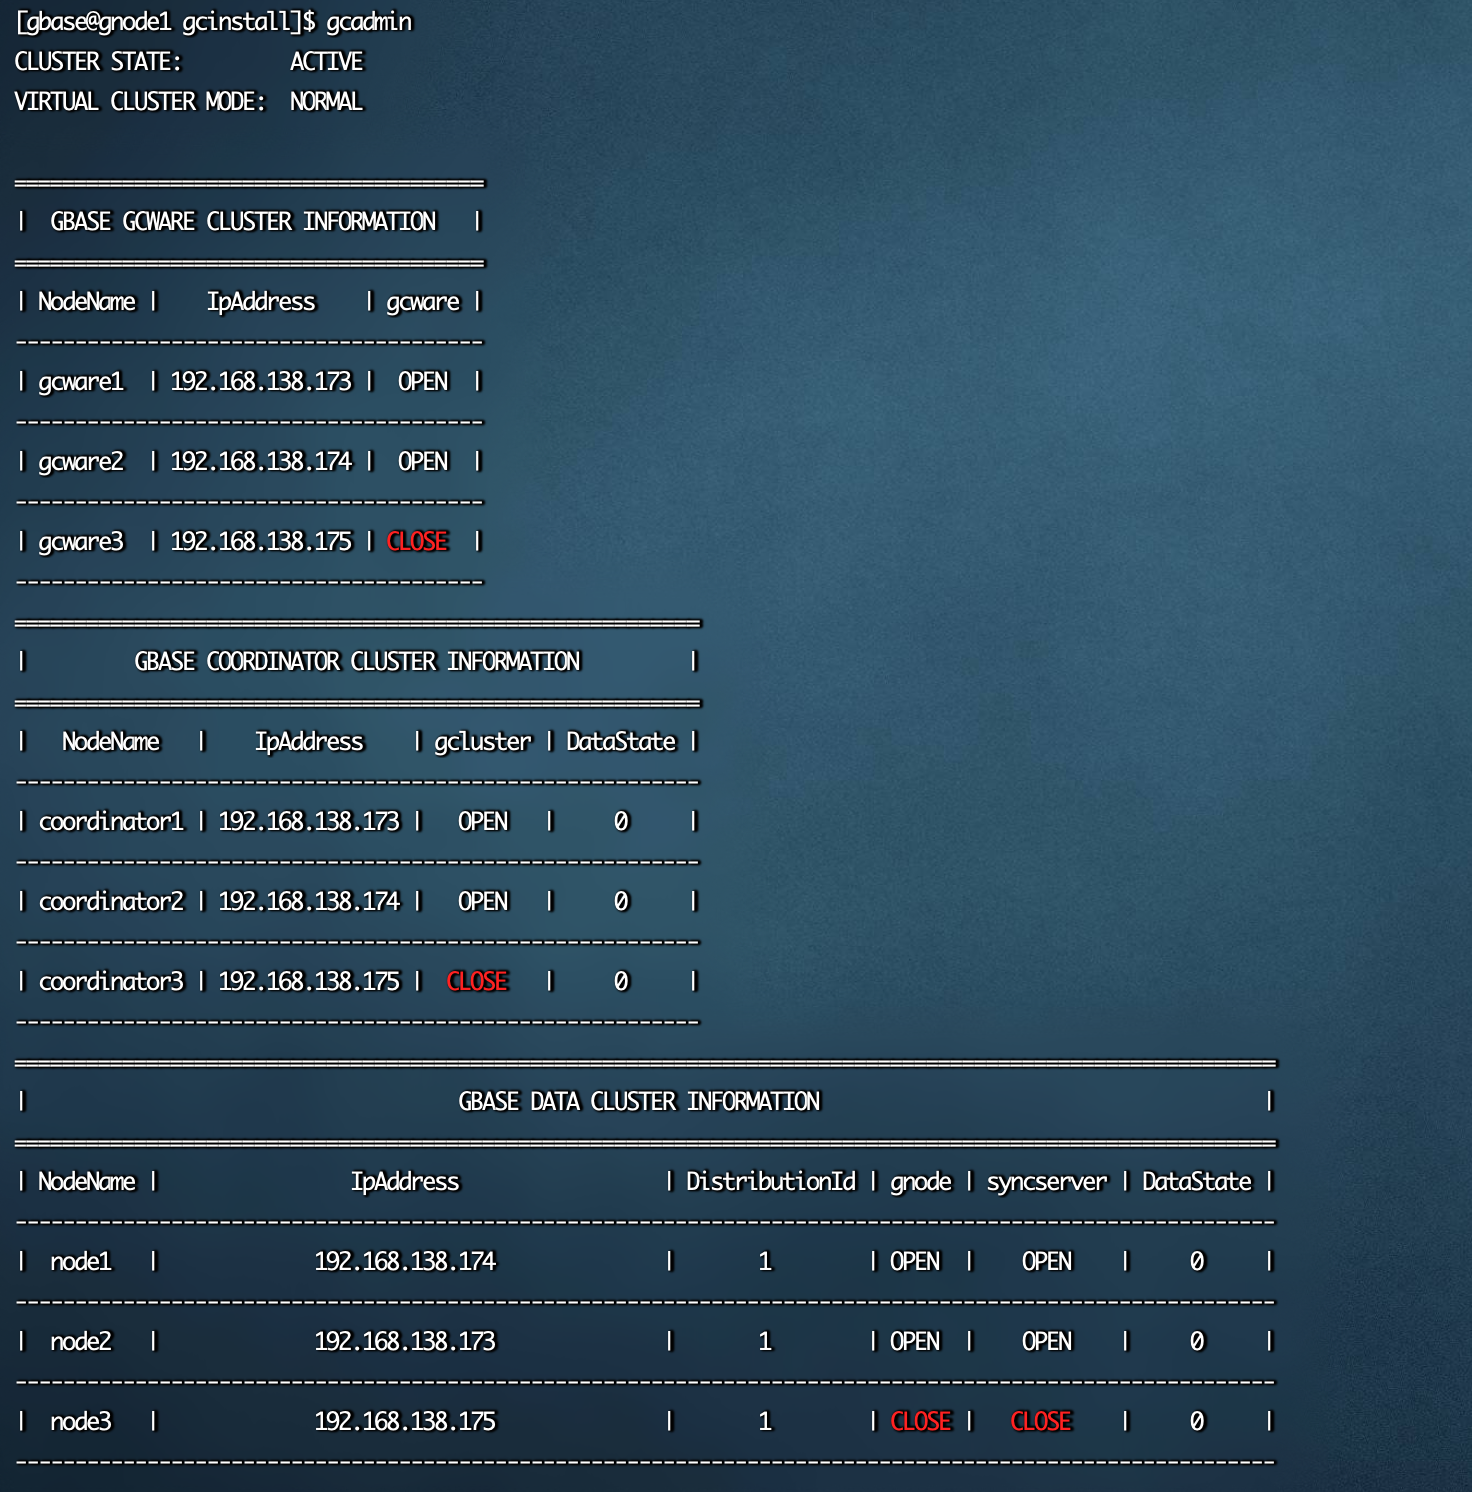The image size is (1472, 1492).
Task: Click IpAddress header in the coordinator table
Action: [x=309, y=742]
